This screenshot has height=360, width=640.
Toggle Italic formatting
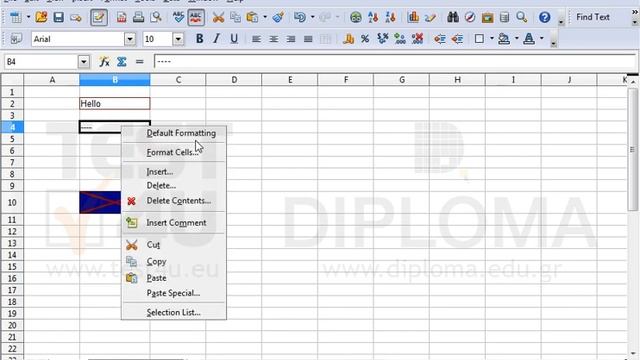coord(216,39)
